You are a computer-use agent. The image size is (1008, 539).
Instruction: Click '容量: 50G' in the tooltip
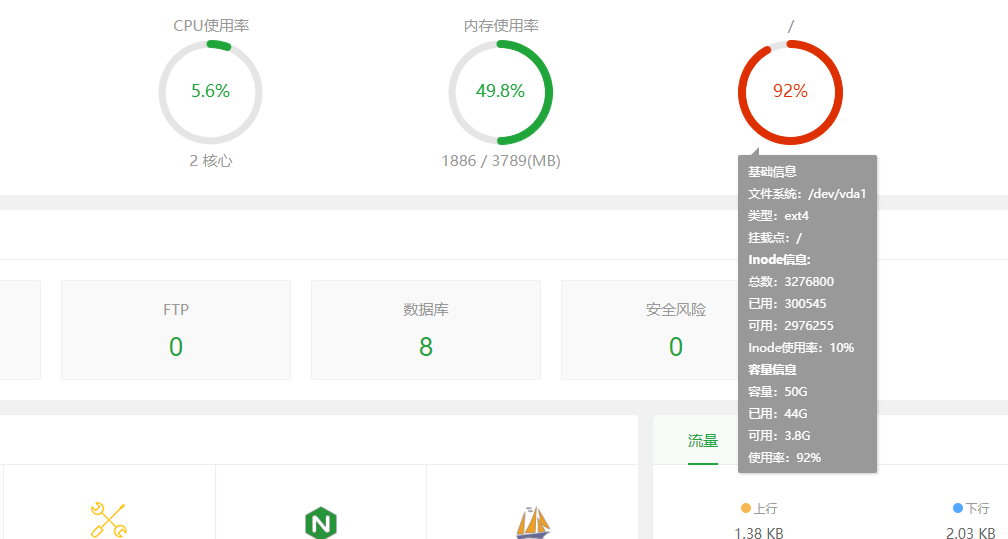coord(778,392)
